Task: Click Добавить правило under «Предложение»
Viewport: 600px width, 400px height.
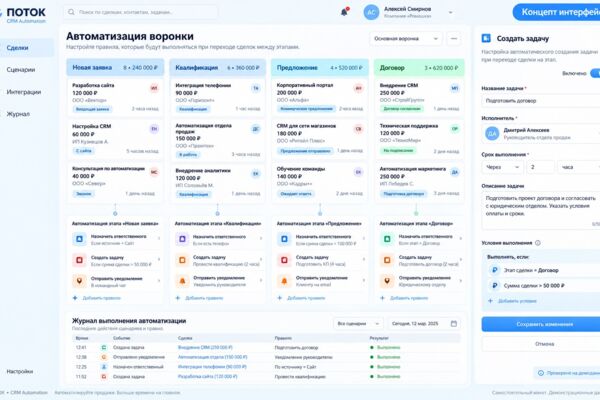Action: [x=302, y=298]
